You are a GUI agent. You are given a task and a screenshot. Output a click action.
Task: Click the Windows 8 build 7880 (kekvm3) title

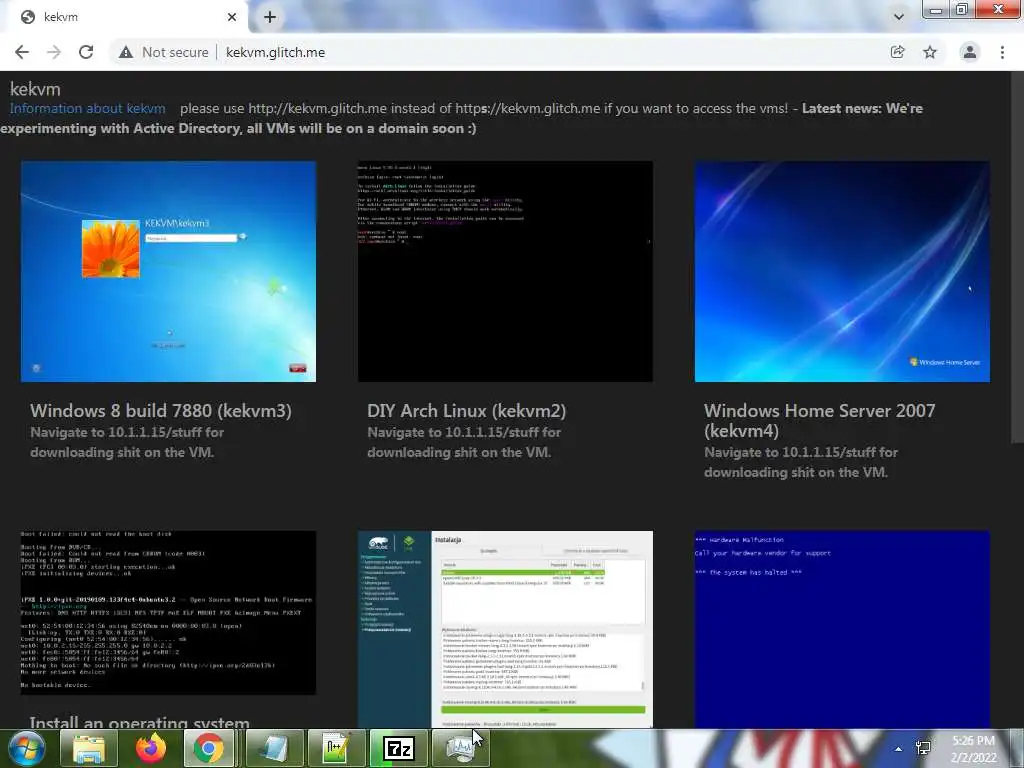coord(161,411)
